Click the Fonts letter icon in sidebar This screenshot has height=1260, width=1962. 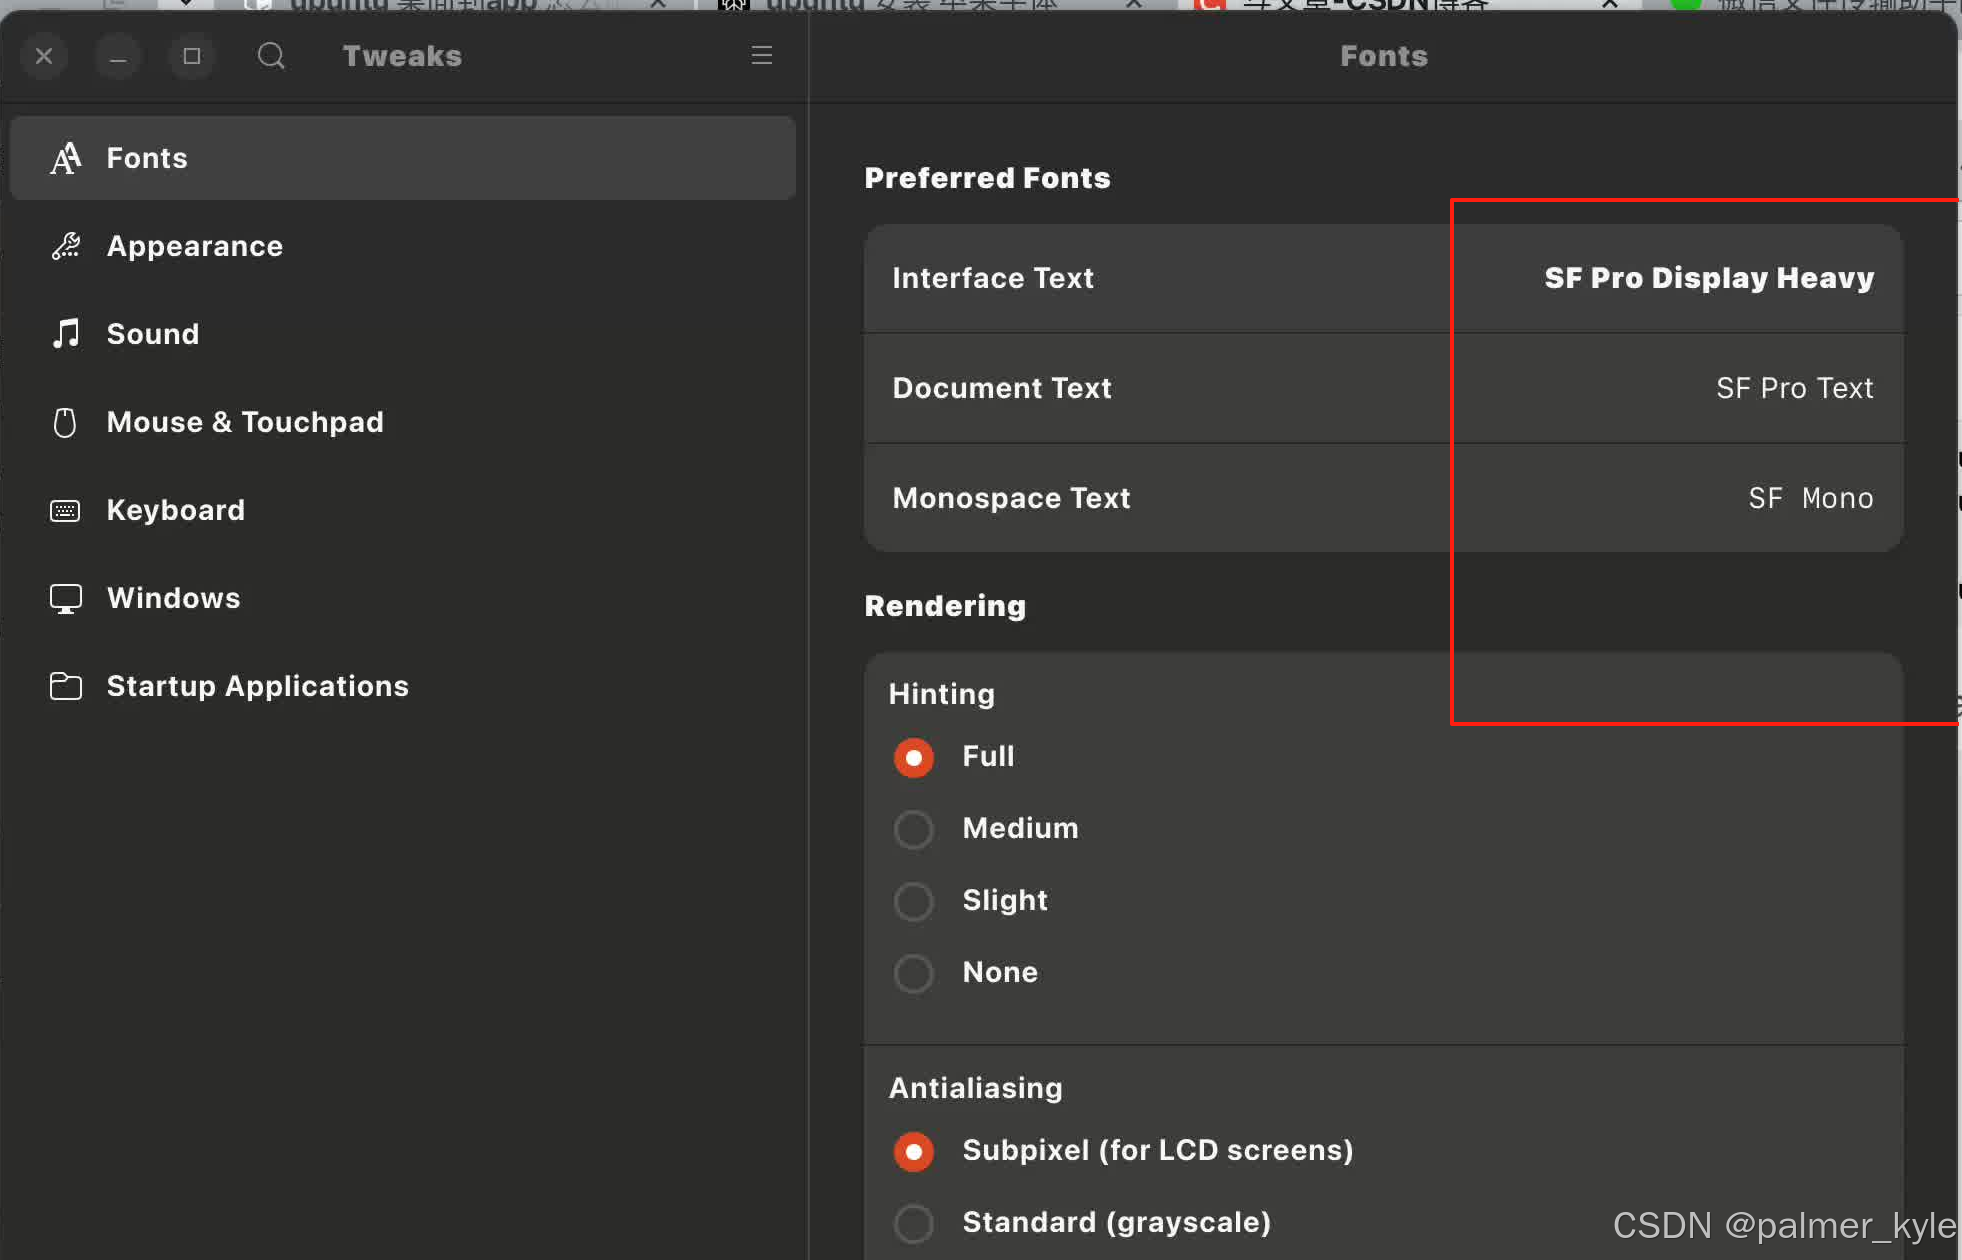[66, 158]
